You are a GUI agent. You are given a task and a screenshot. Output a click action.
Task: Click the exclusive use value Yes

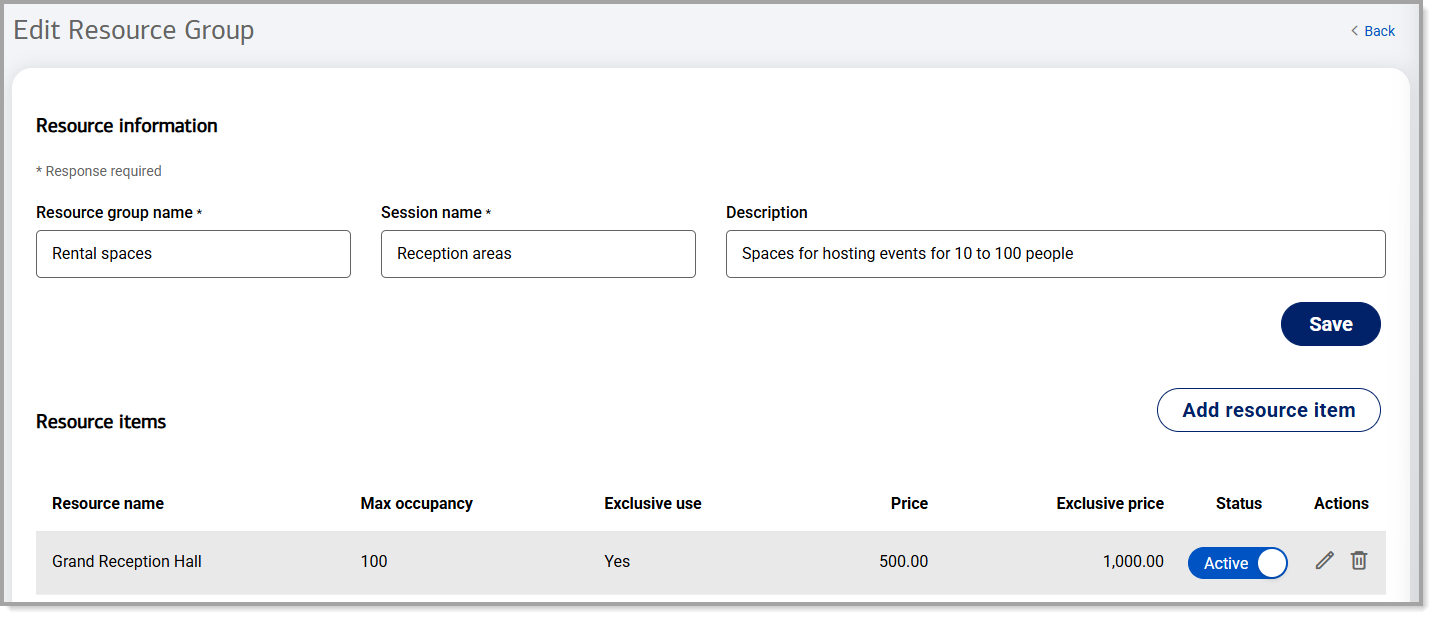[x=617, y=562]
